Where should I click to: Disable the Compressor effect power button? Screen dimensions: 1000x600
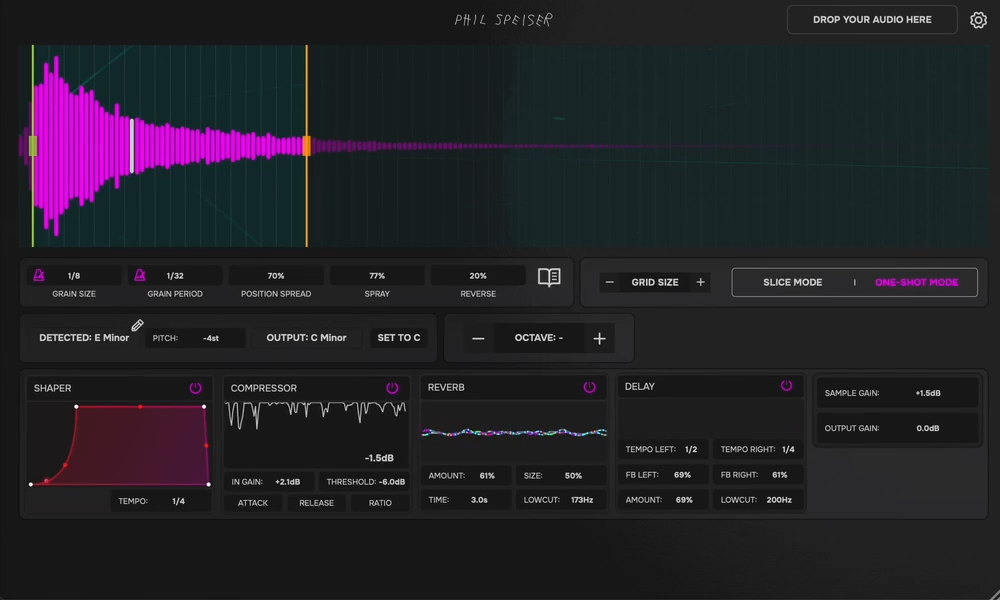(x=392, y=388)
